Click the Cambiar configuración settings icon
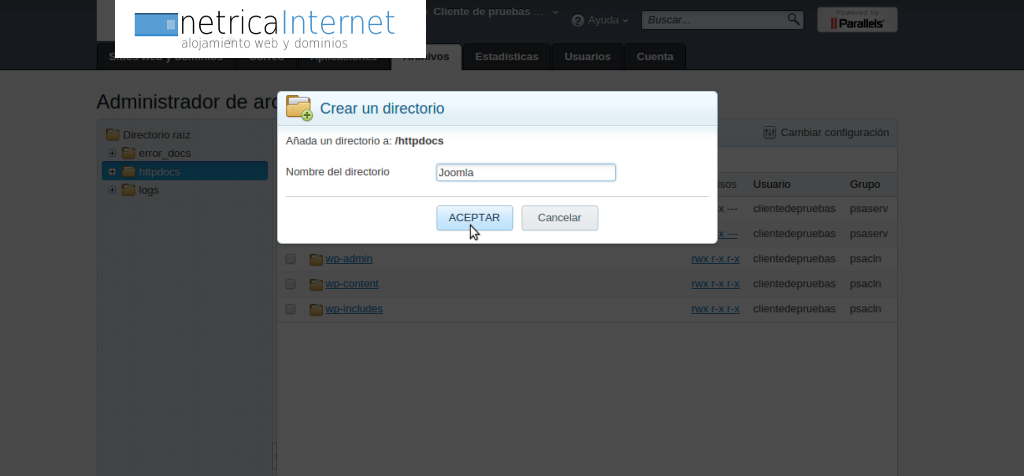Viewport: 1024px width, 476px height. tap(770, 132)
